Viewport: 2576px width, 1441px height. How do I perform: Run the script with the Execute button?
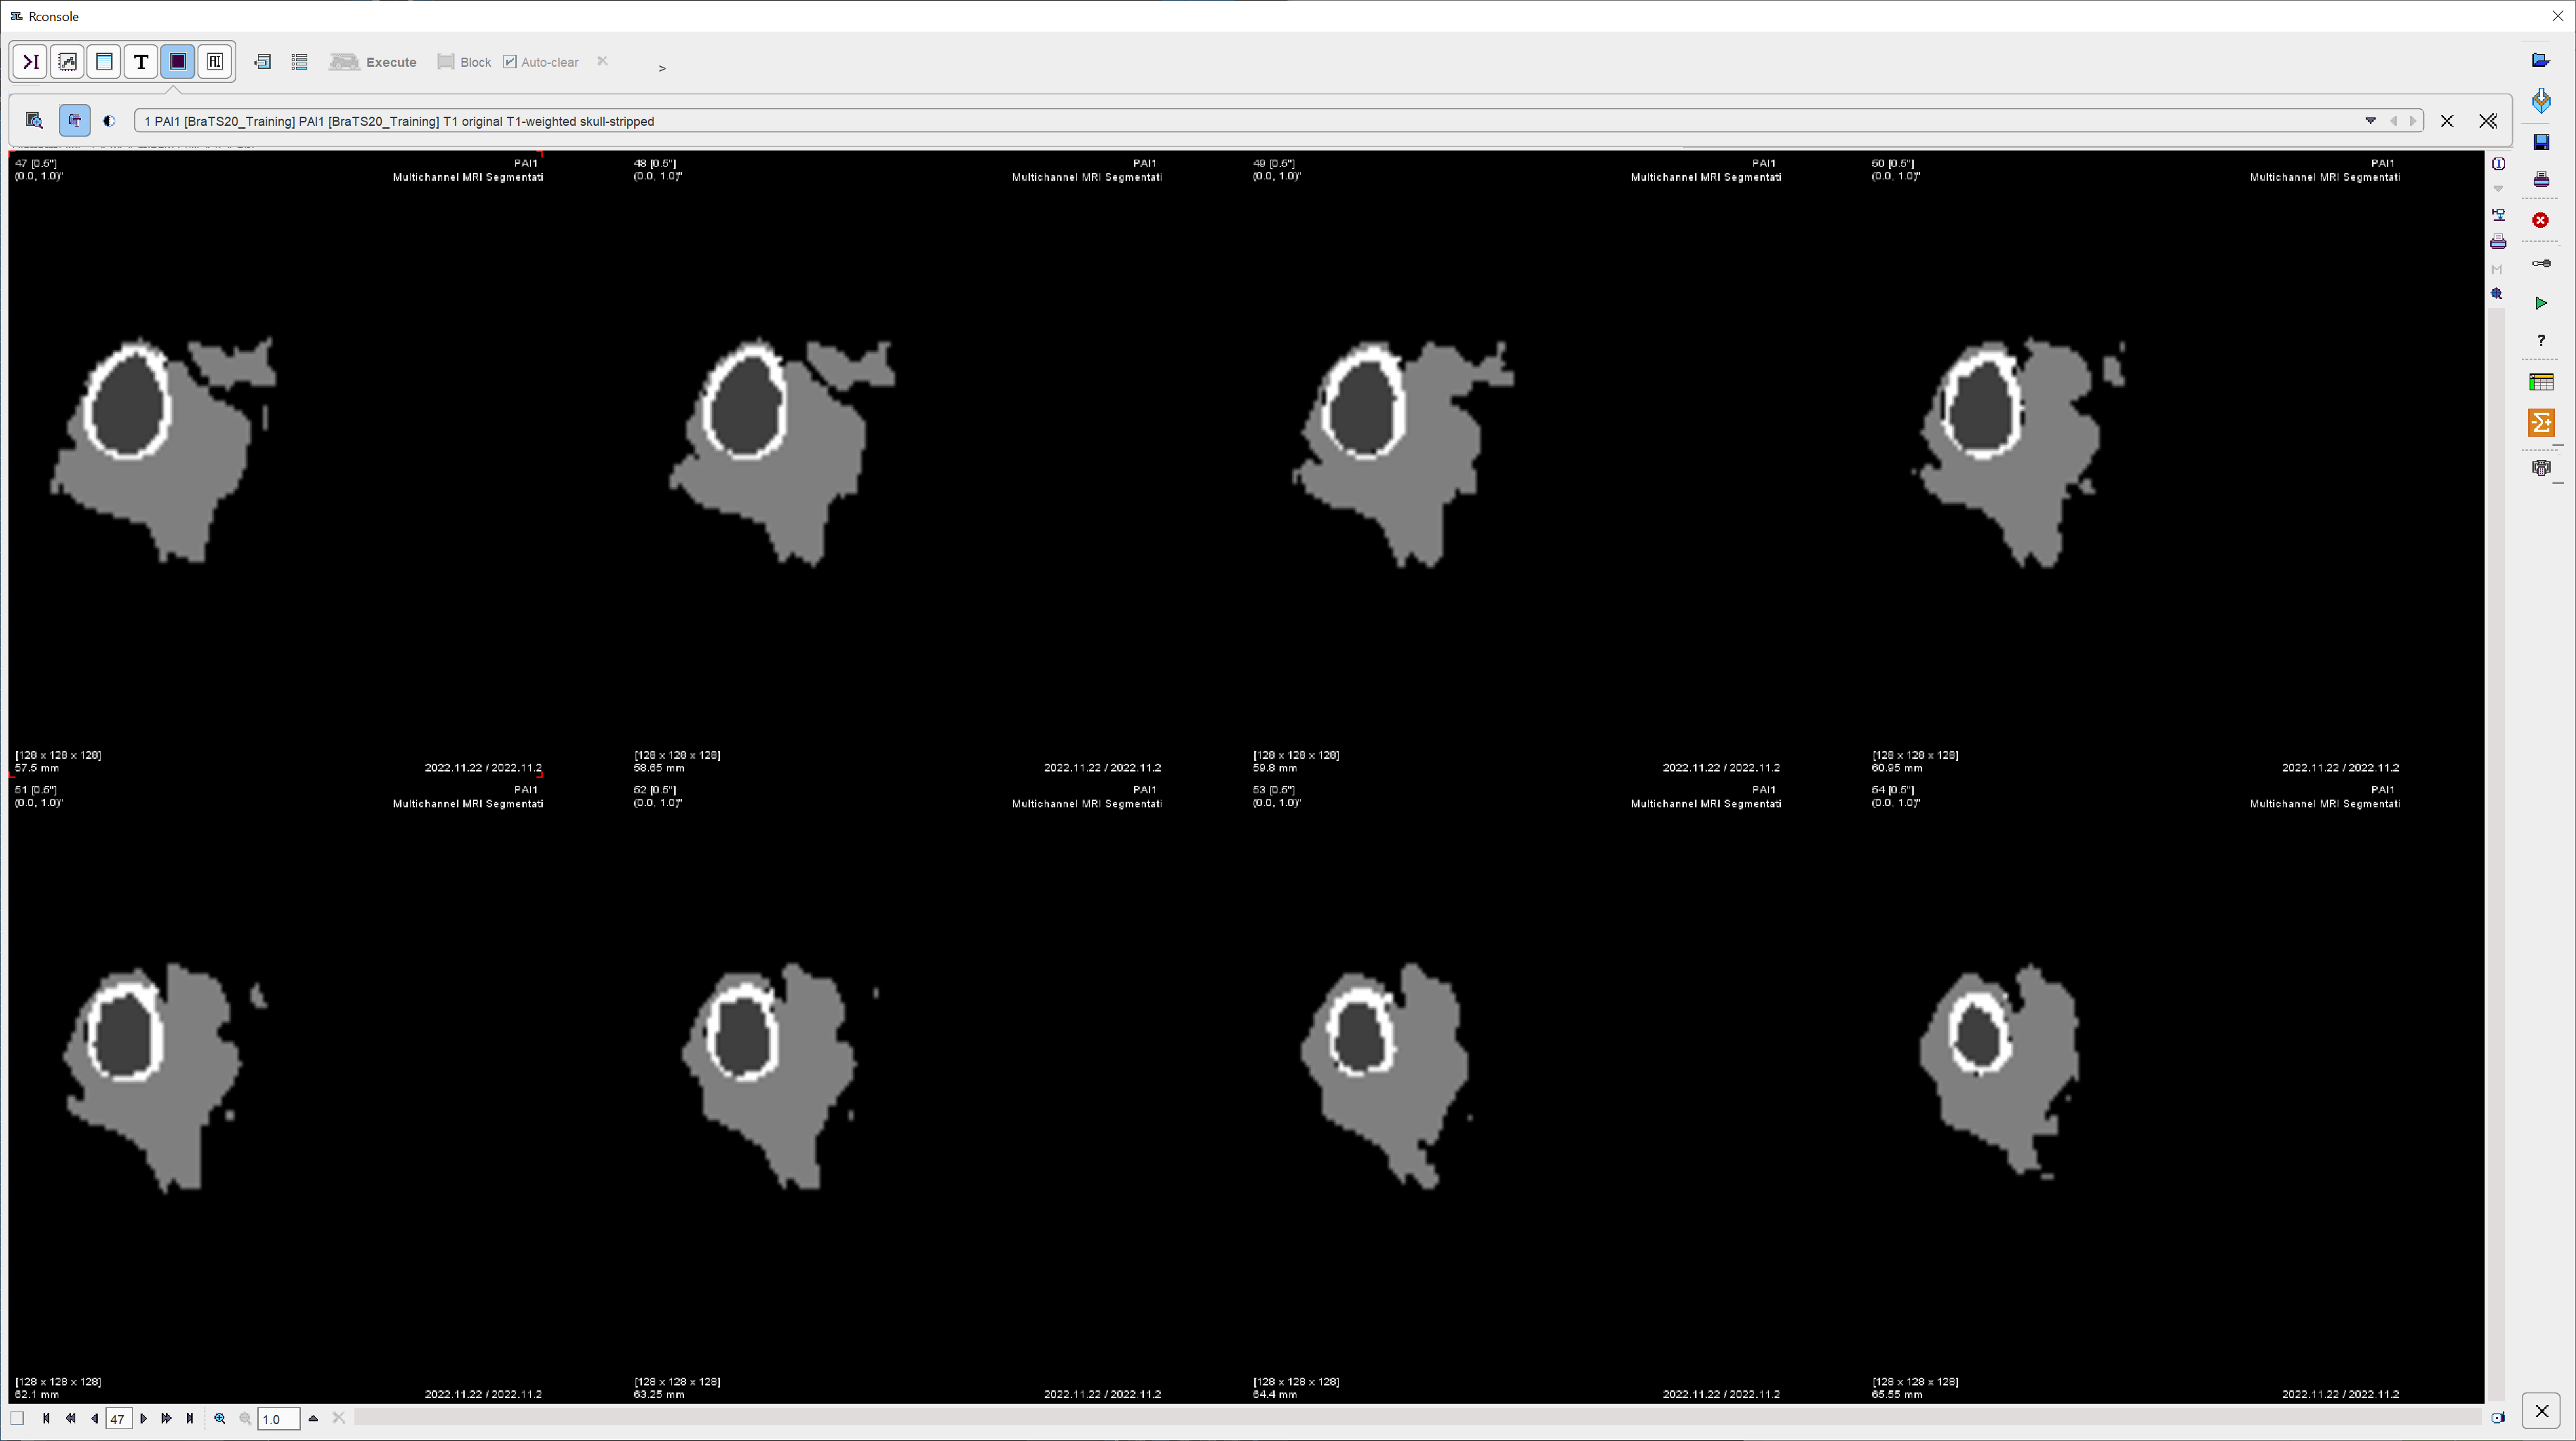point(373,62)
